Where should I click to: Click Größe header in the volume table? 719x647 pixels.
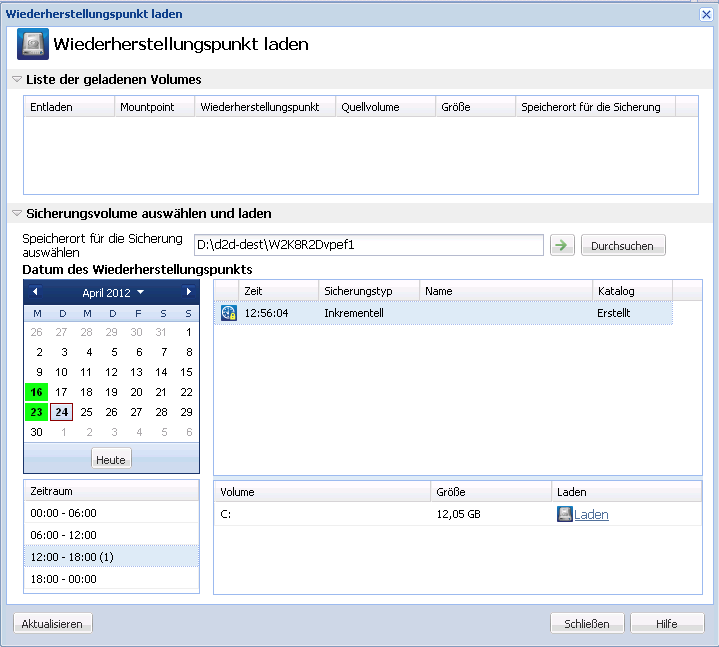[491, 492]
